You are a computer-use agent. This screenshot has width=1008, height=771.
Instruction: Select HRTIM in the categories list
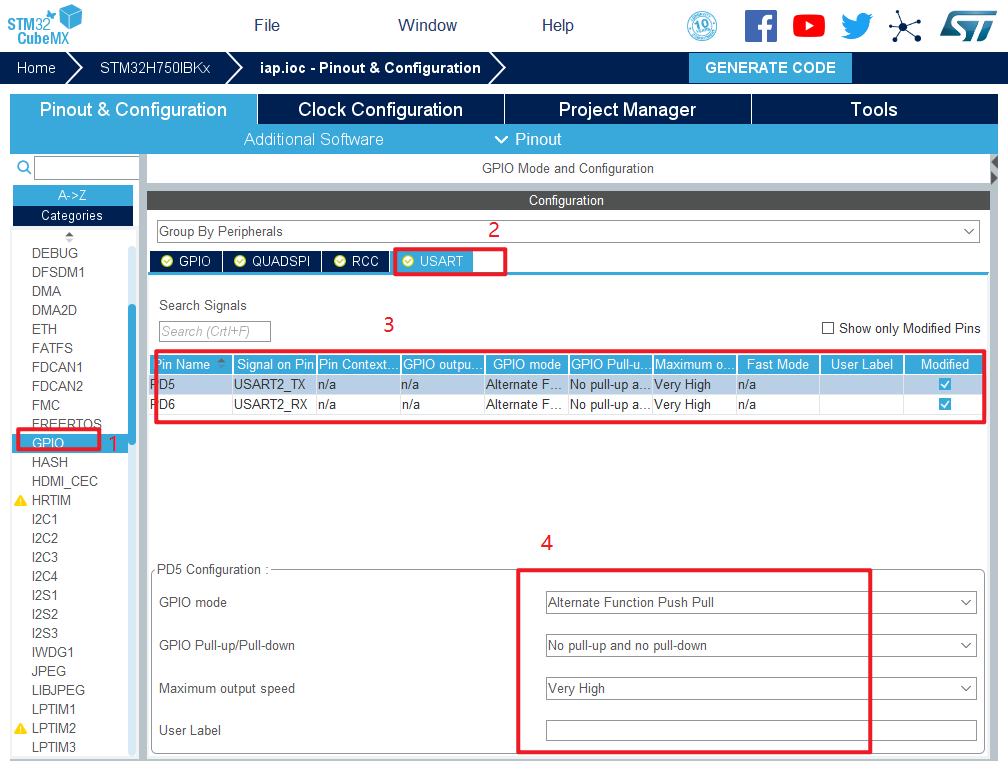pyautogui.click(x=51, y=500)
